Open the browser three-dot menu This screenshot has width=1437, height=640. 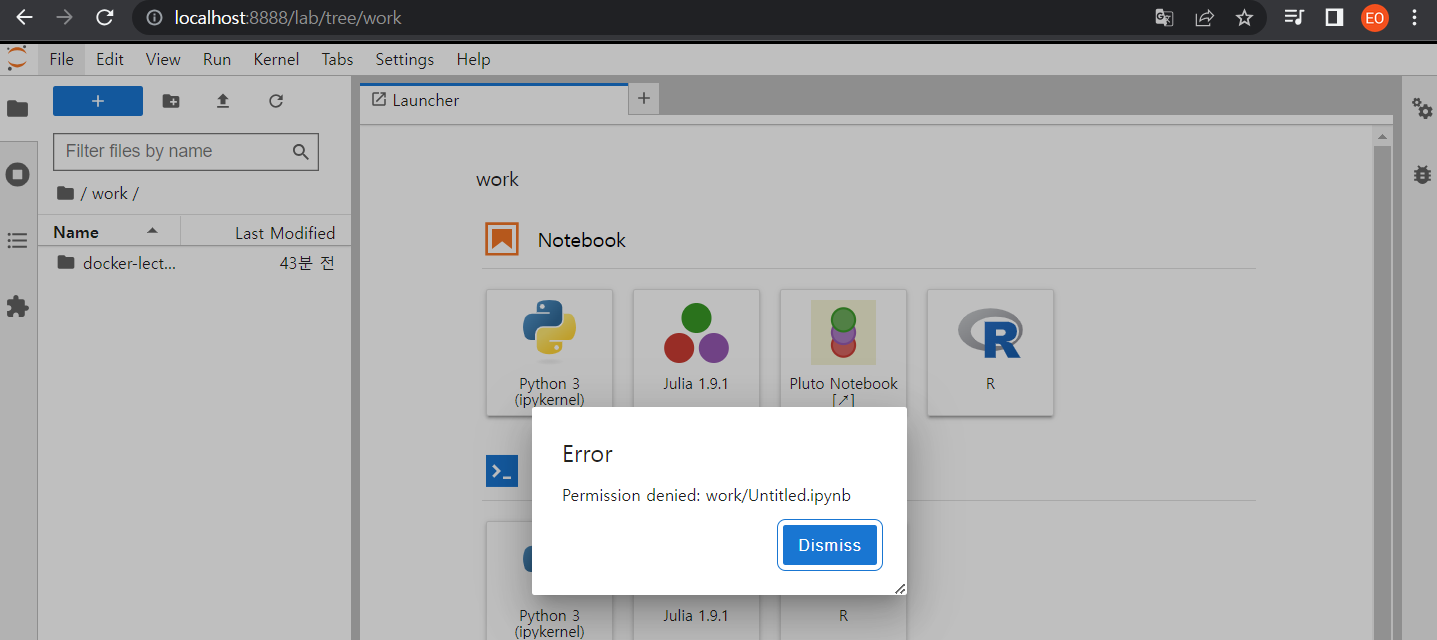point(1414,18)
